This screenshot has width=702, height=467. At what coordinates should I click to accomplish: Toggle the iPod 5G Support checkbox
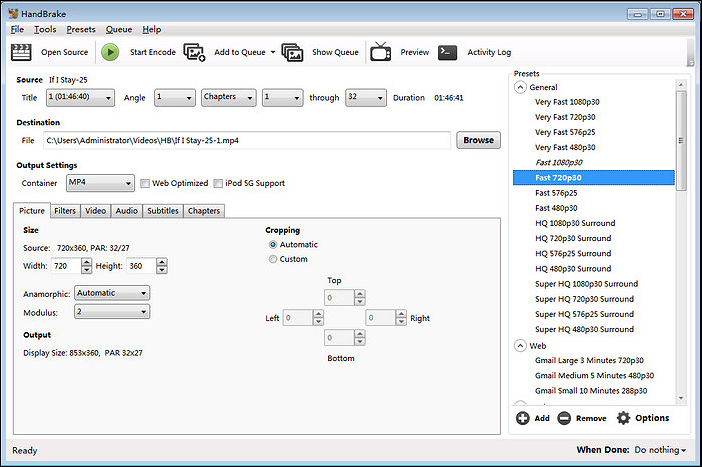[x=218, y=183]
